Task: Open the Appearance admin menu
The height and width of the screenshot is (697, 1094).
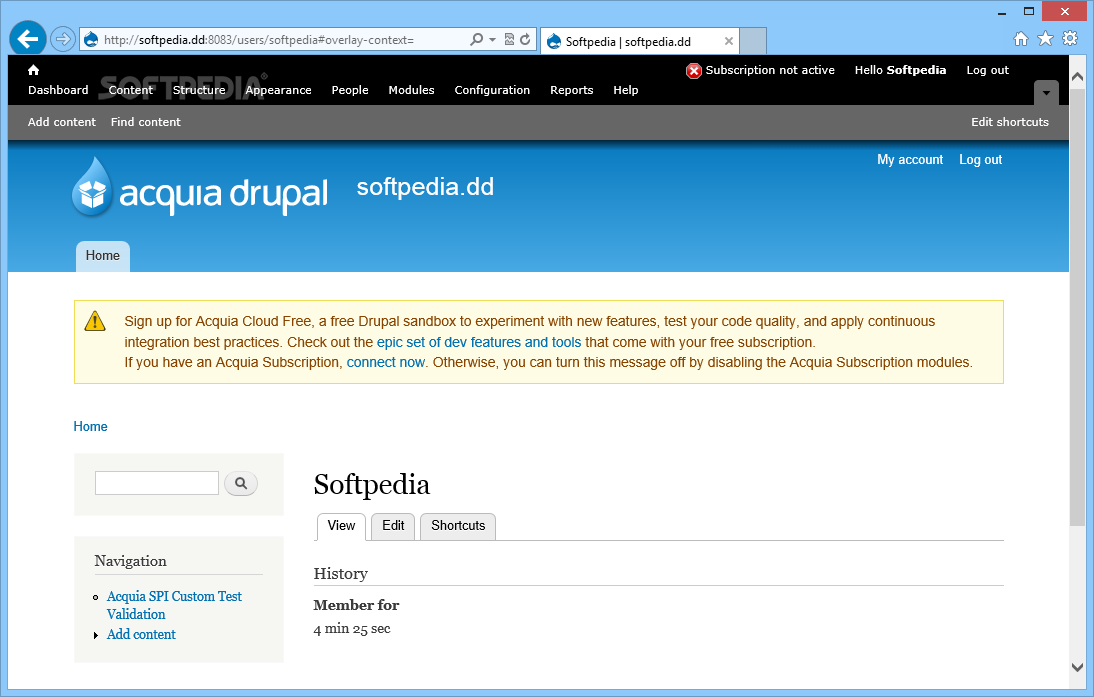Action: pos(278,90)
